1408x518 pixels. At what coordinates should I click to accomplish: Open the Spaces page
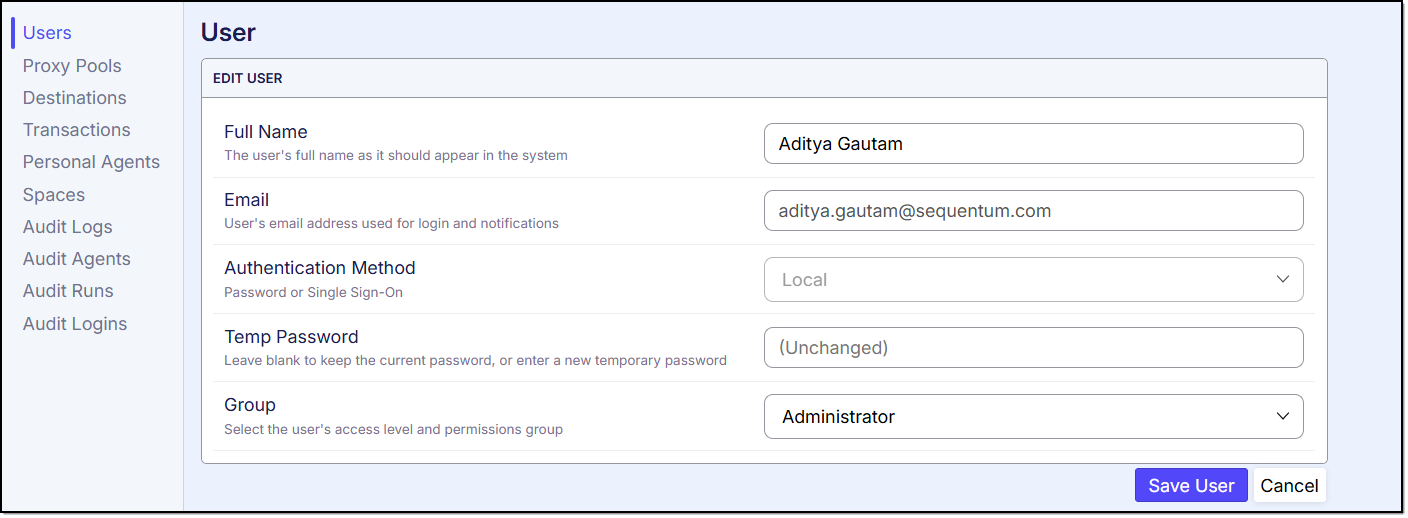point(54,195)
